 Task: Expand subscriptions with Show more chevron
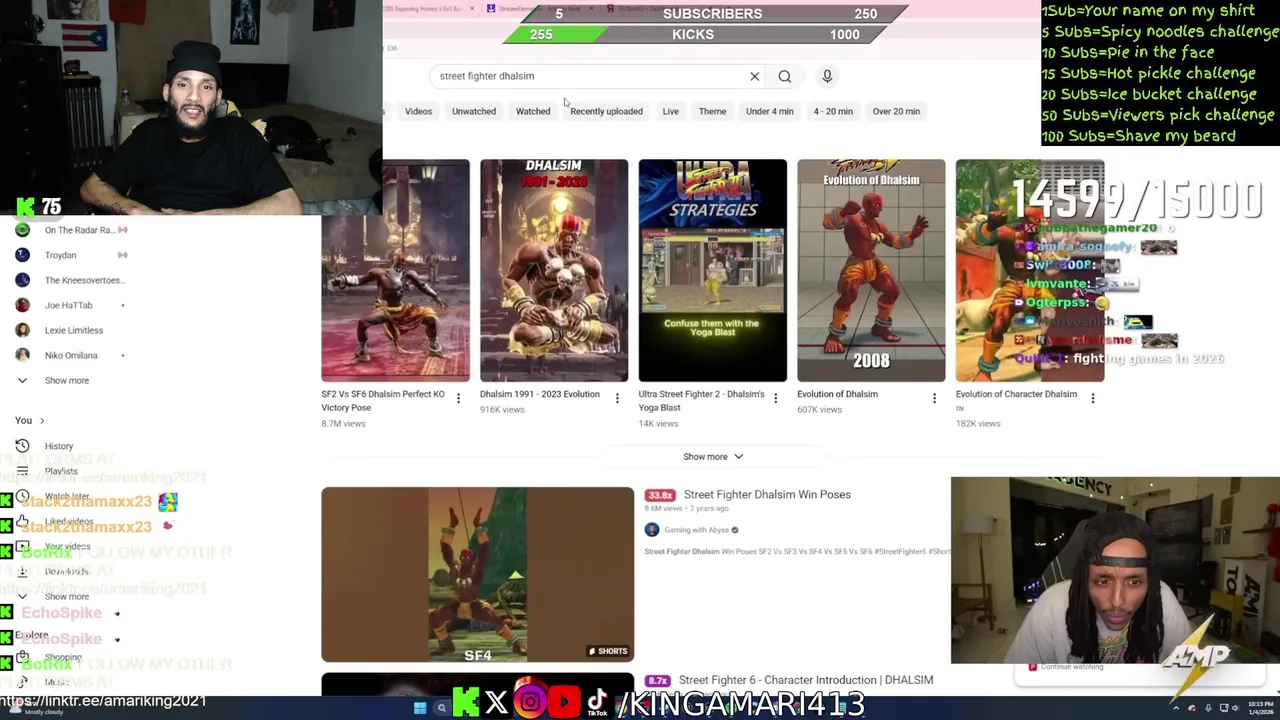(22, 380)
